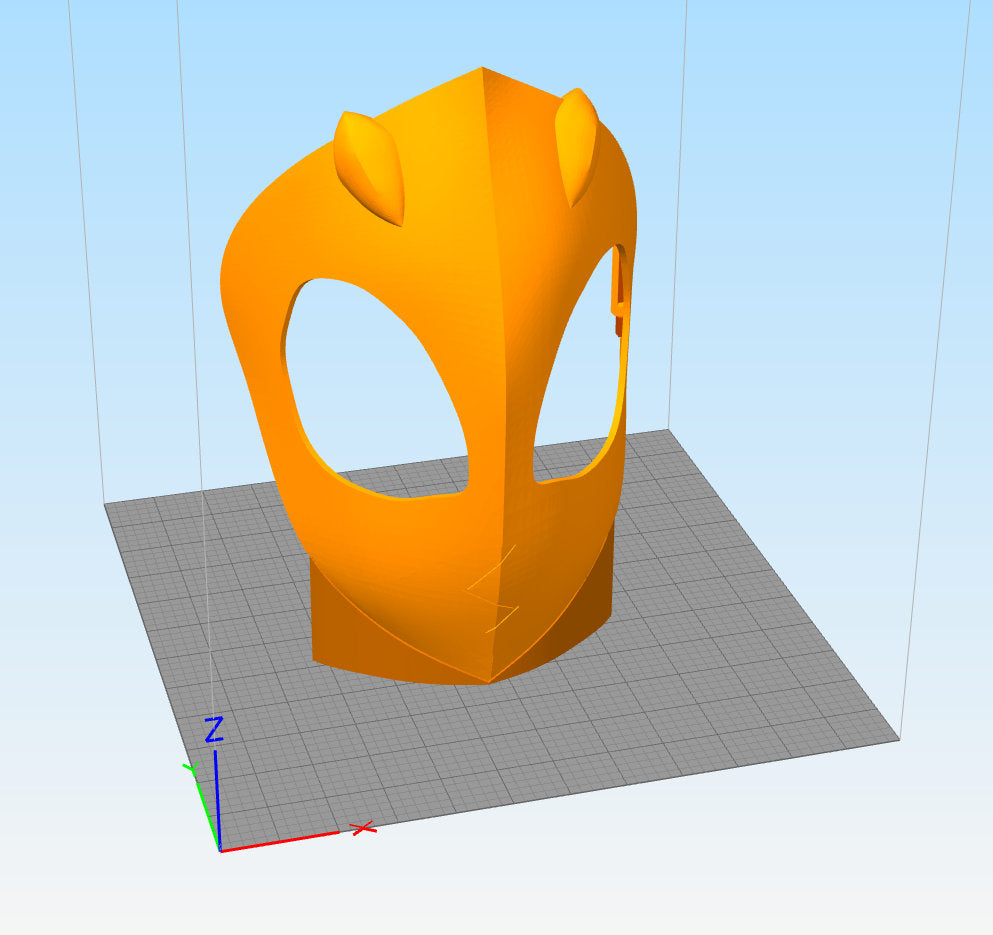Click the red X axis marker
This screenshot has width=993, height=935.
click(x=364, y=828)
